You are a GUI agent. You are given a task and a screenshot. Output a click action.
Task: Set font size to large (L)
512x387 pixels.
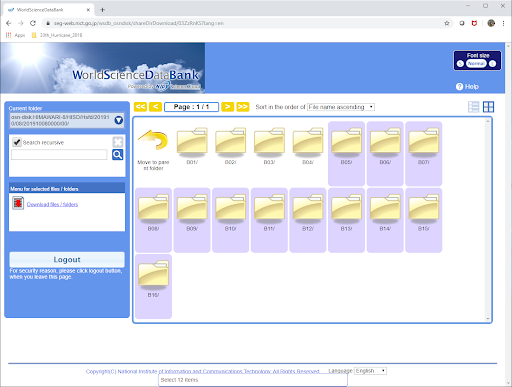pos(492,64)
